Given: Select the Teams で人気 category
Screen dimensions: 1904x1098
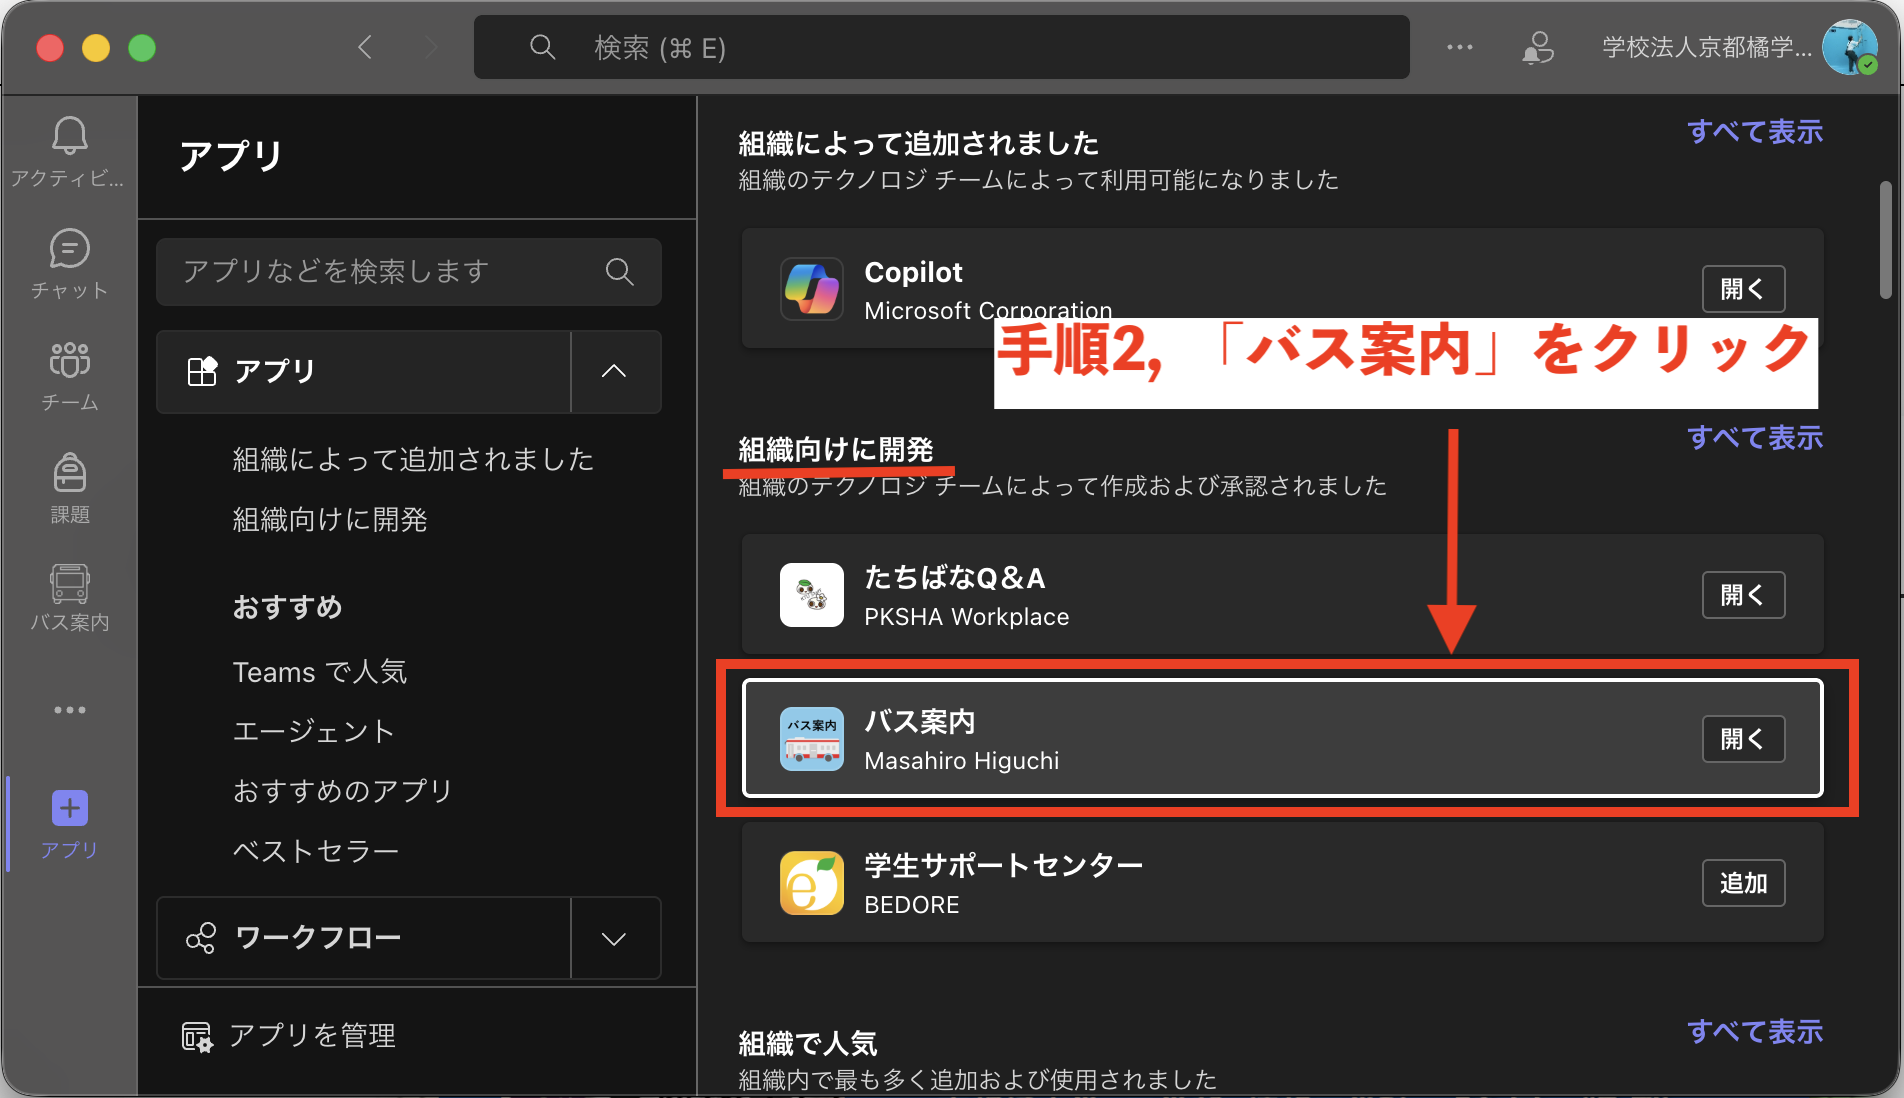Looking at the screenshot, I should point(319,672).
